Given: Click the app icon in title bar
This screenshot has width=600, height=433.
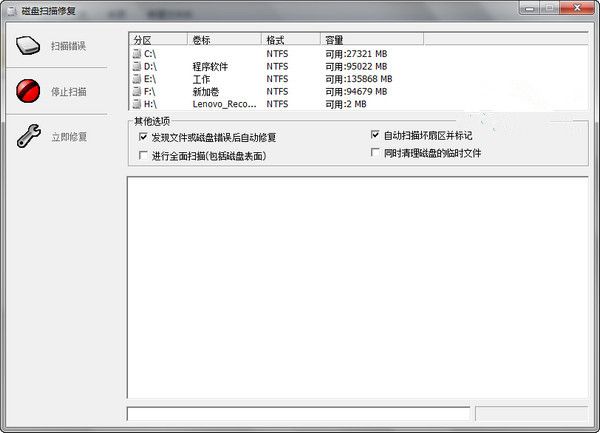Looking at the screenshot, I should click(11, 11).
